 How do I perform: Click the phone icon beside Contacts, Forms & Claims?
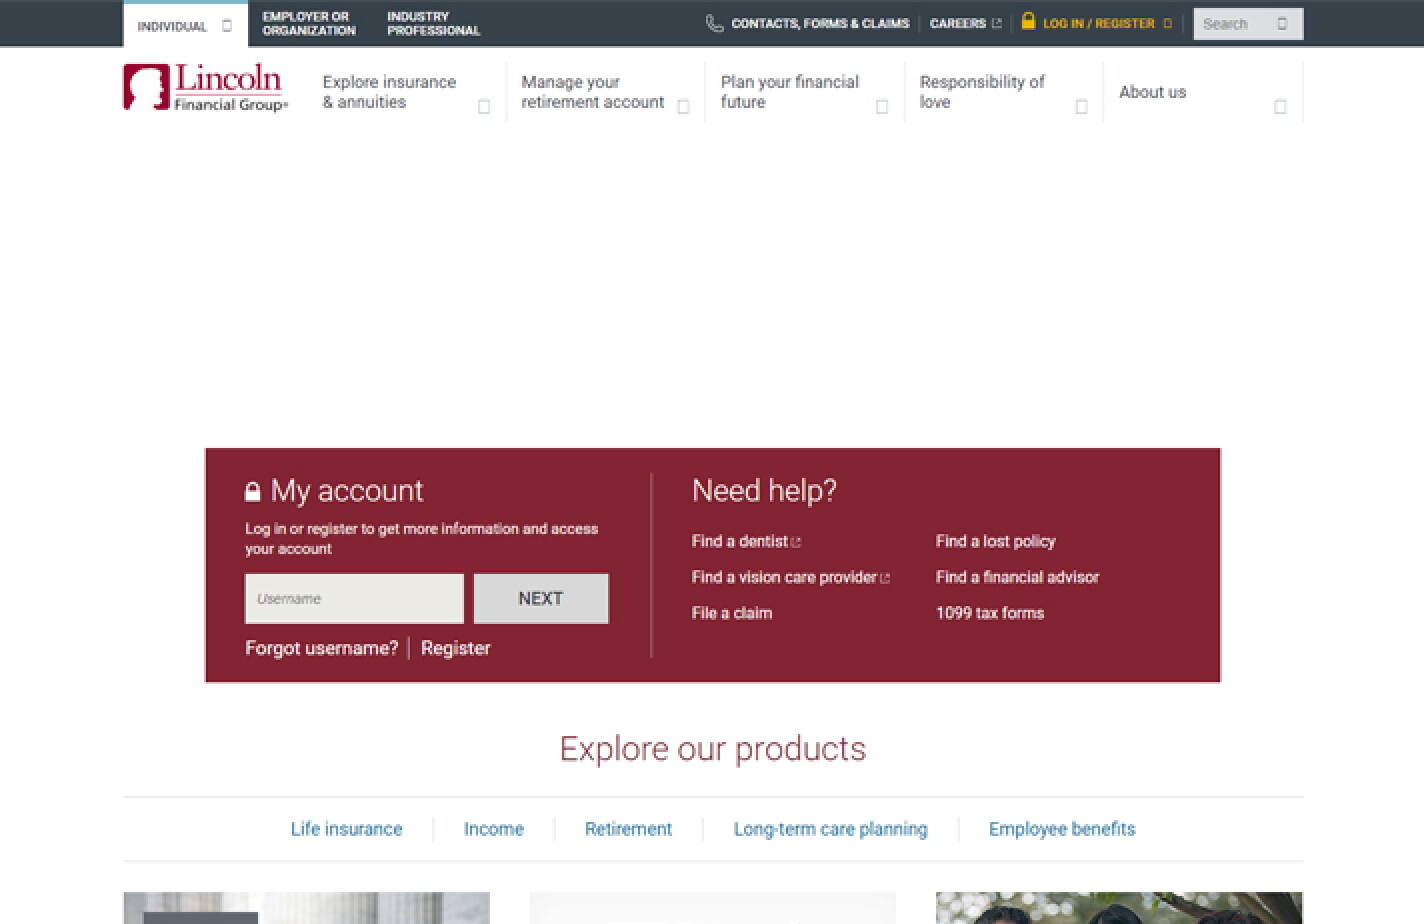[x=714, y=23]
